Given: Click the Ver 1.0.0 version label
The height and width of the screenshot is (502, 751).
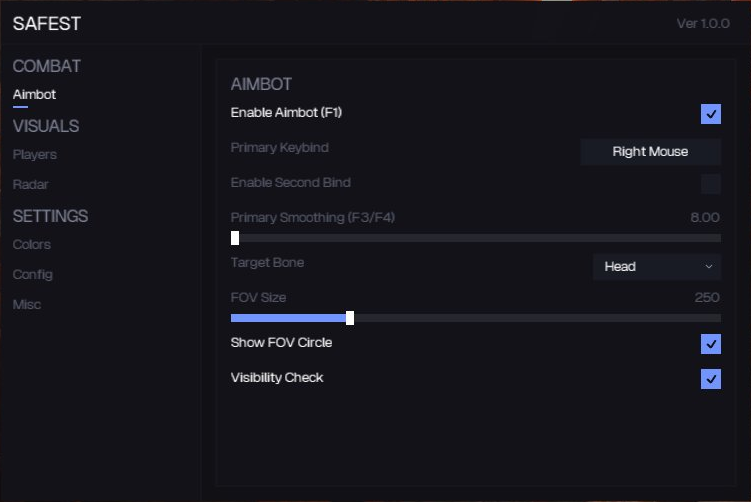Looking at the screenshot, I should tap(703, 24).
